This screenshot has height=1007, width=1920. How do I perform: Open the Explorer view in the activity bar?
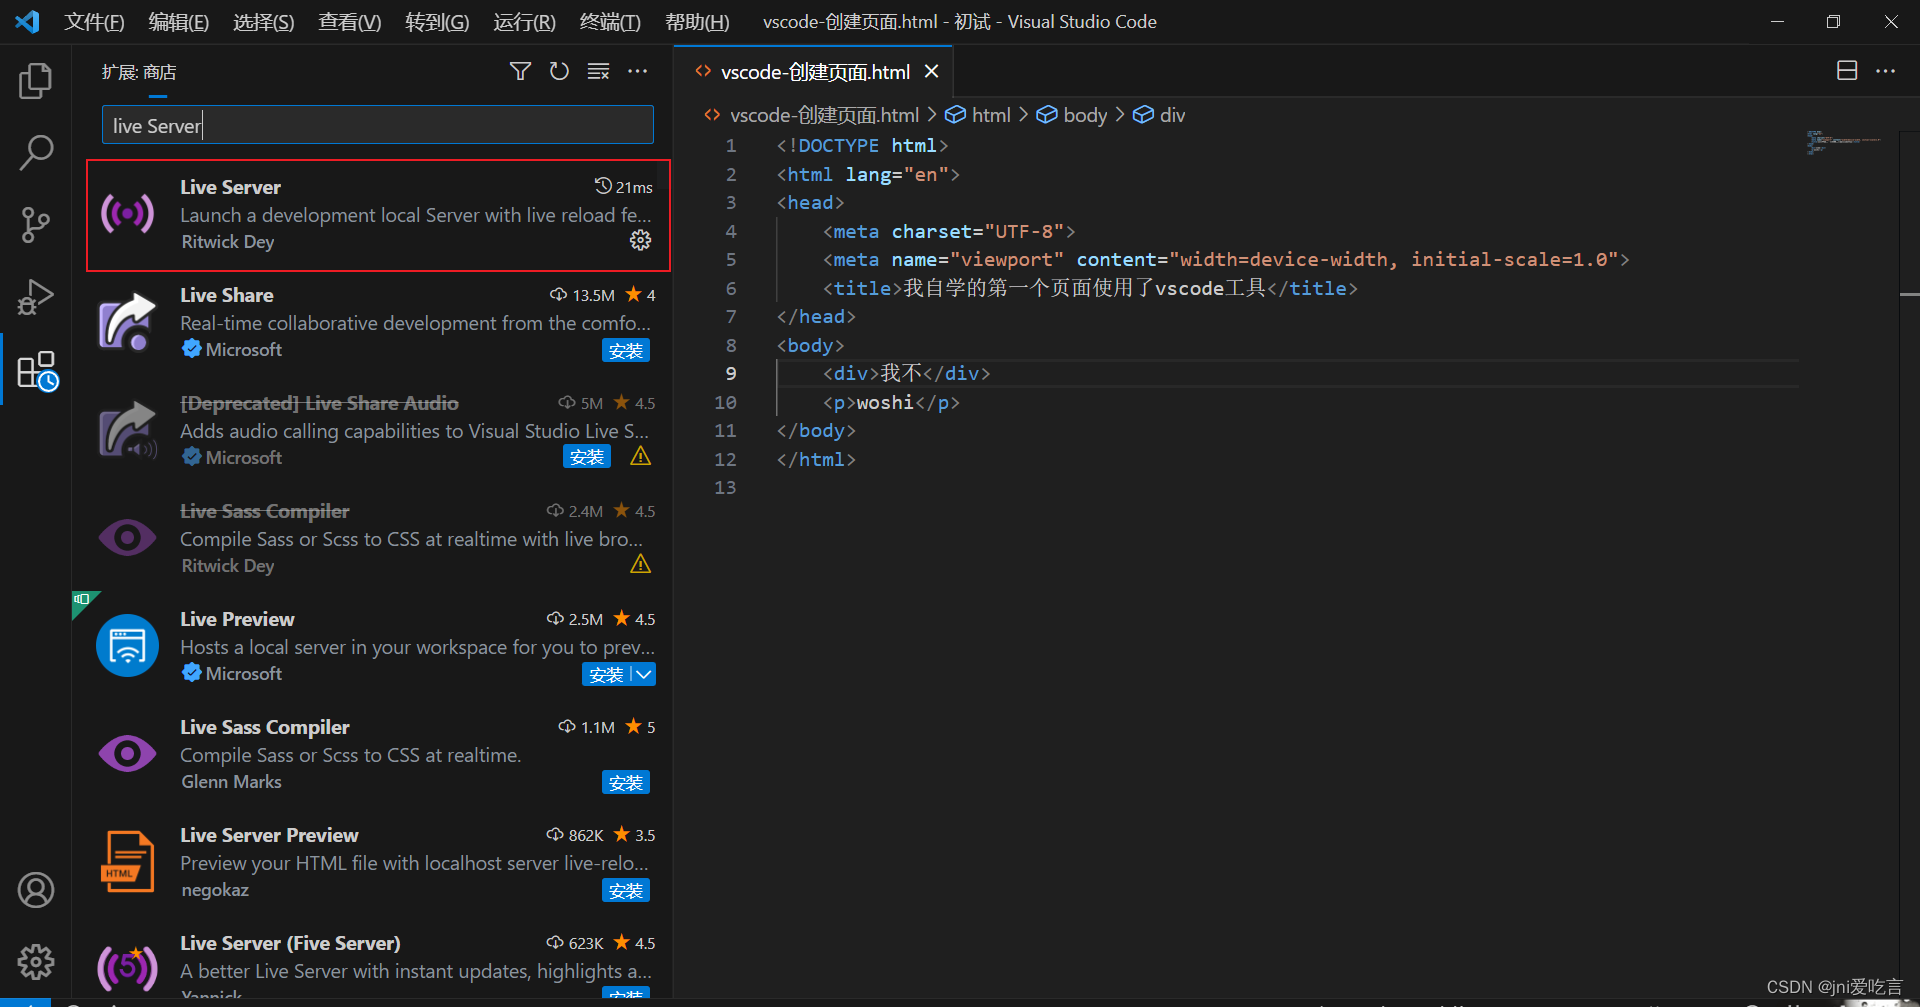(x=35, y=80)
